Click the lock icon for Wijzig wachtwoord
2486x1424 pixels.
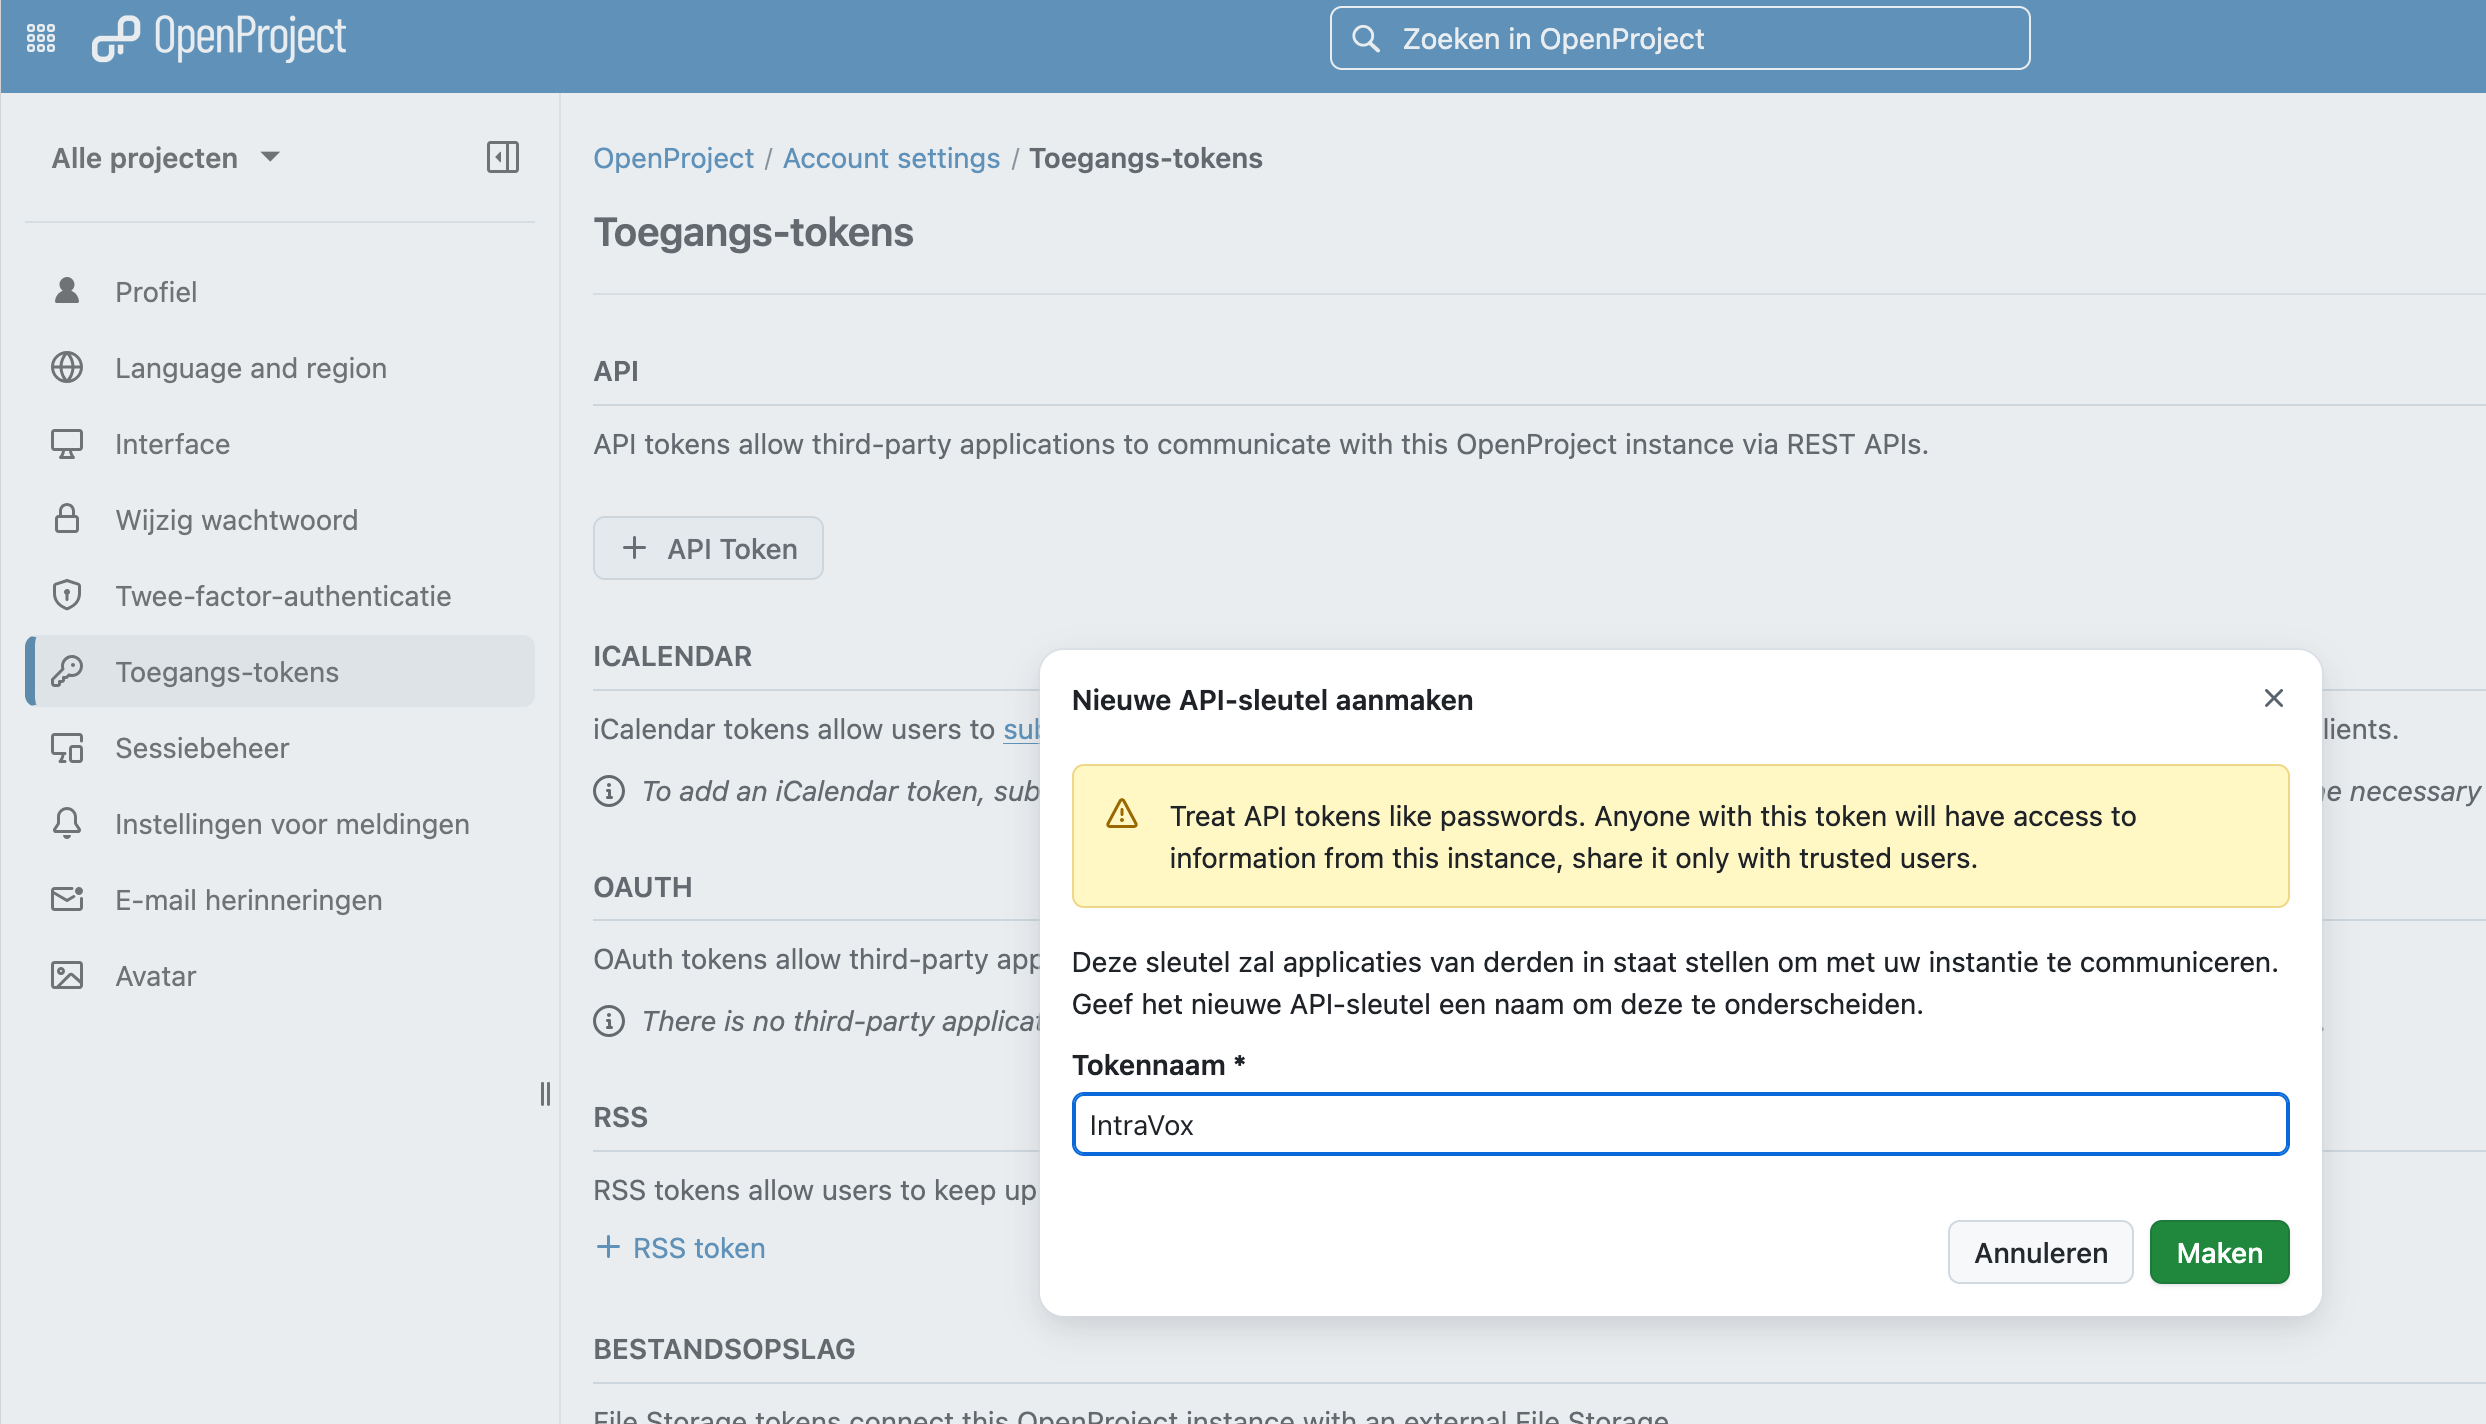[67, 519]
